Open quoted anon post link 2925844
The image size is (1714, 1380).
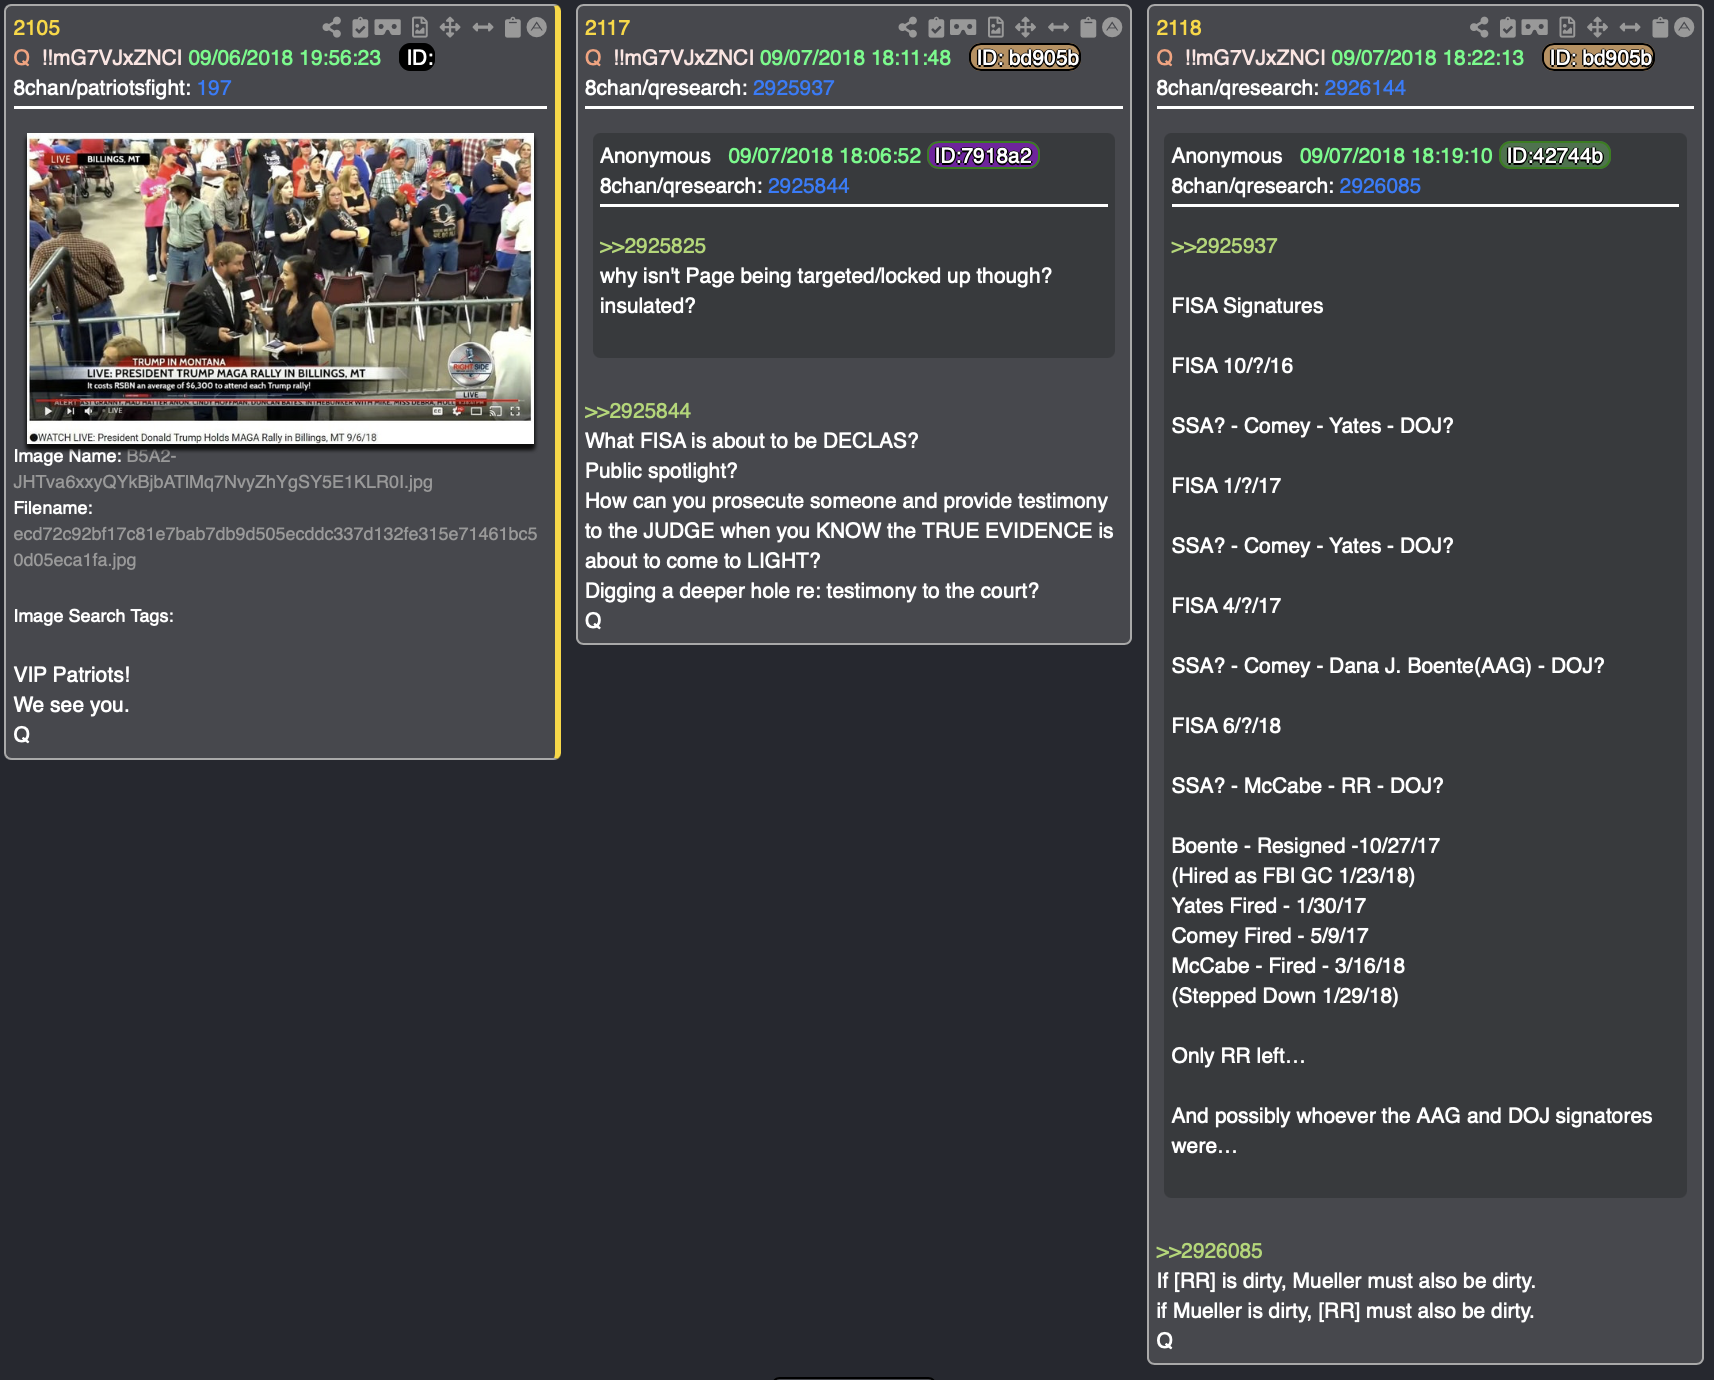(x=808, y=186)
